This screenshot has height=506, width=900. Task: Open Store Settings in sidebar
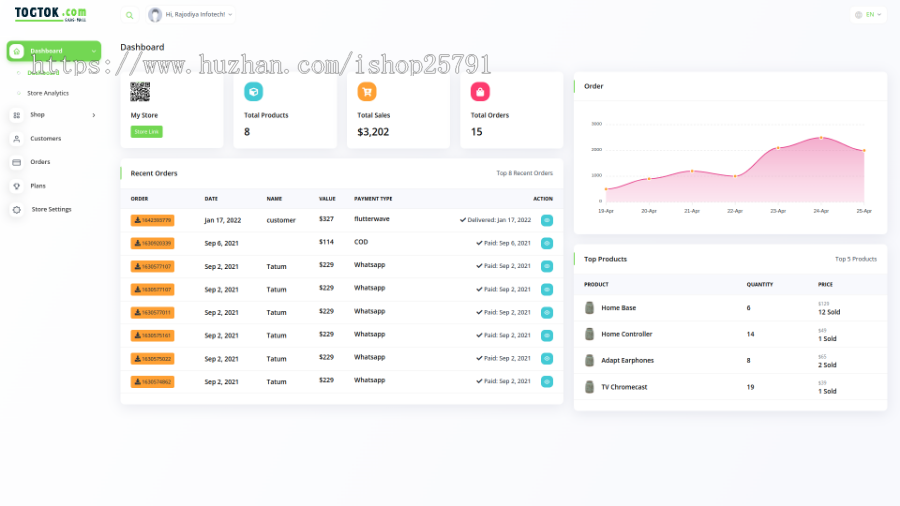[x=52, y=209]
